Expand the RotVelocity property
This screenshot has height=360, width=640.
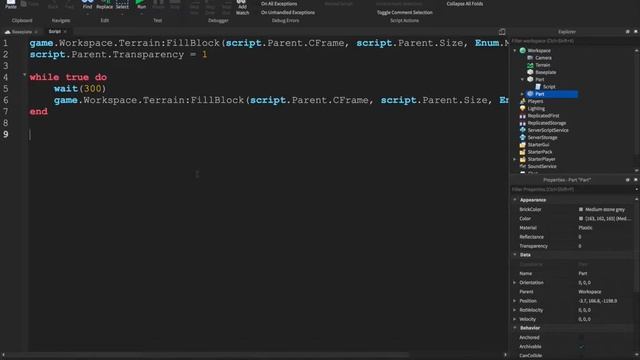point(515,310)
